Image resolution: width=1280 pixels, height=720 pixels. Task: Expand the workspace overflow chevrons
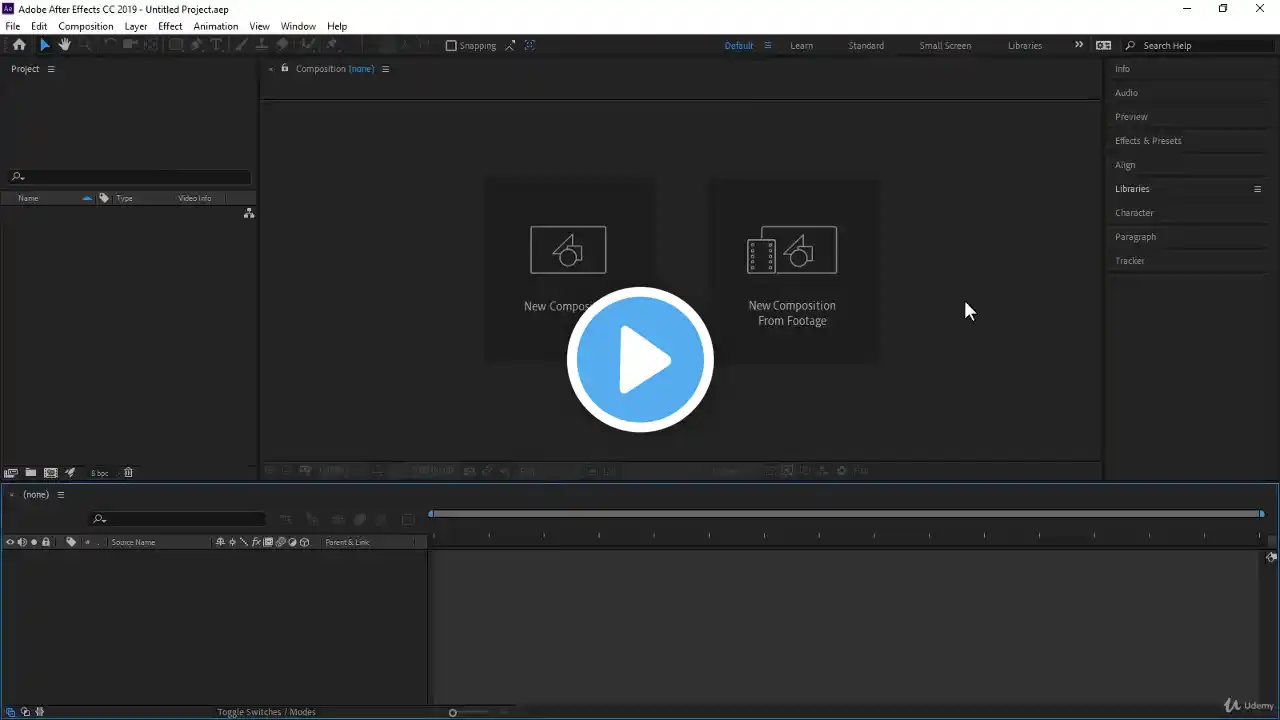click(x=1078, y=45)
